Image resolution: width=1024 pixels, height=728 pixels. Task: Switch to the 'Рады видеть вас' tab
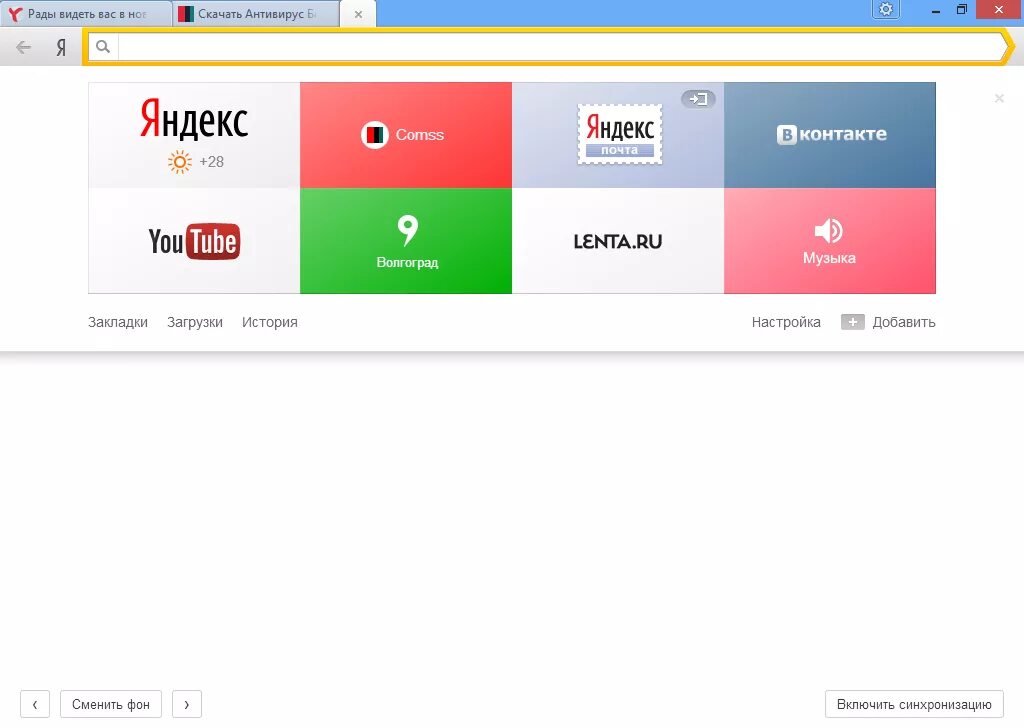[x=86, y=14]
